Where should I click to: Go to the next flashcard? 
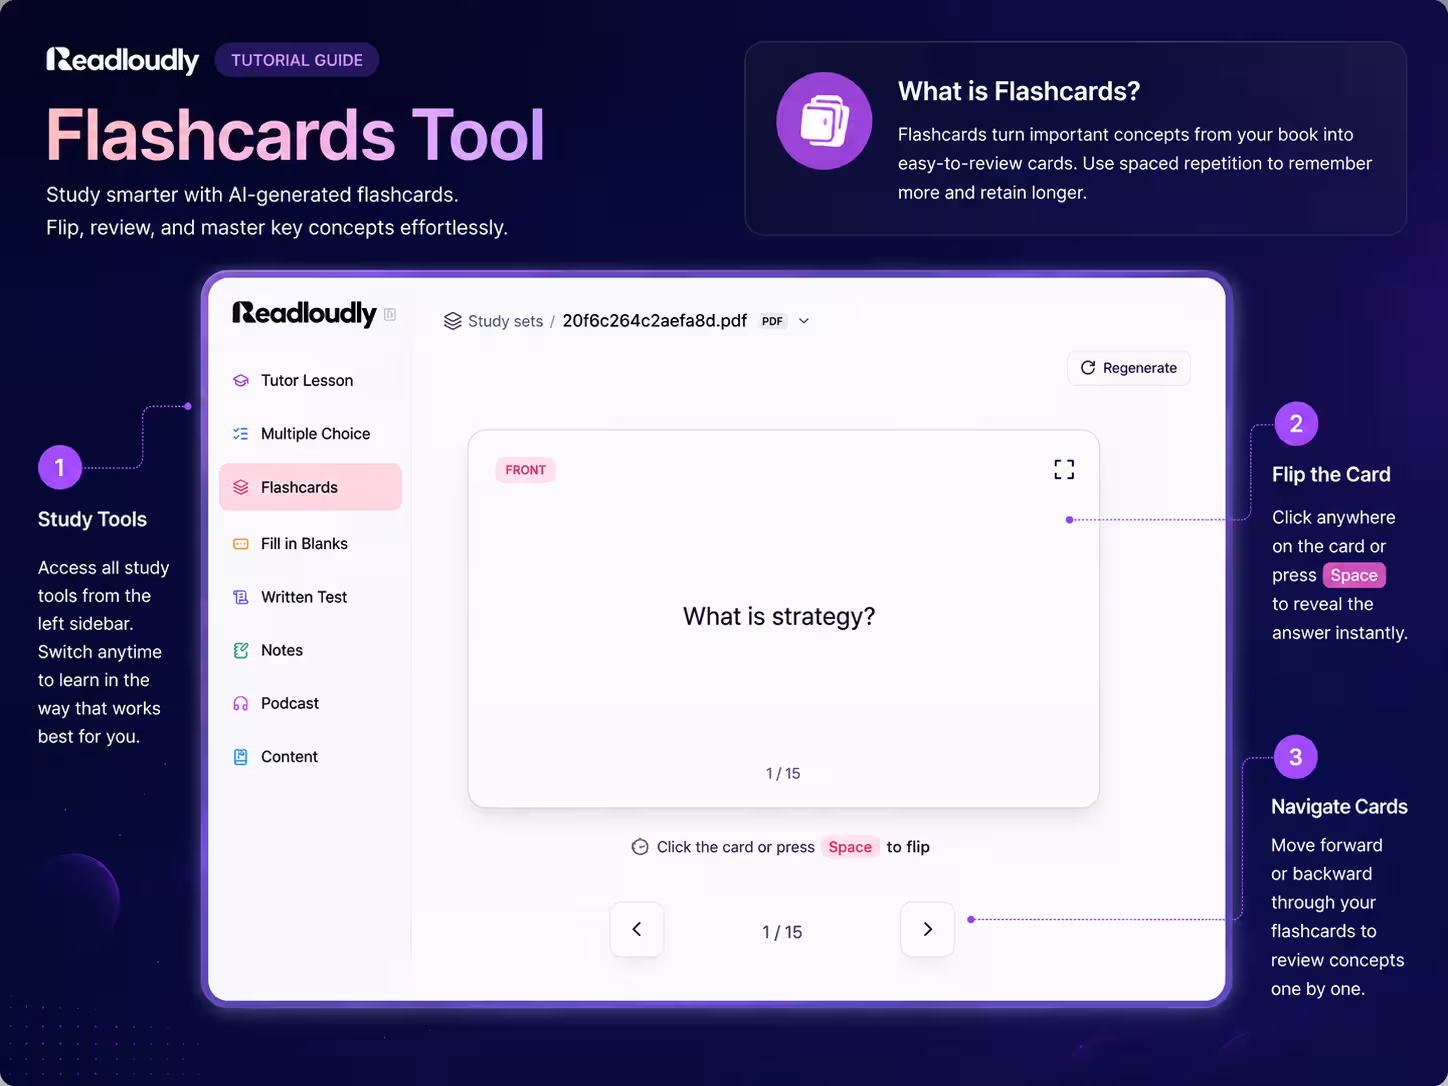click(x=927, y=929)
